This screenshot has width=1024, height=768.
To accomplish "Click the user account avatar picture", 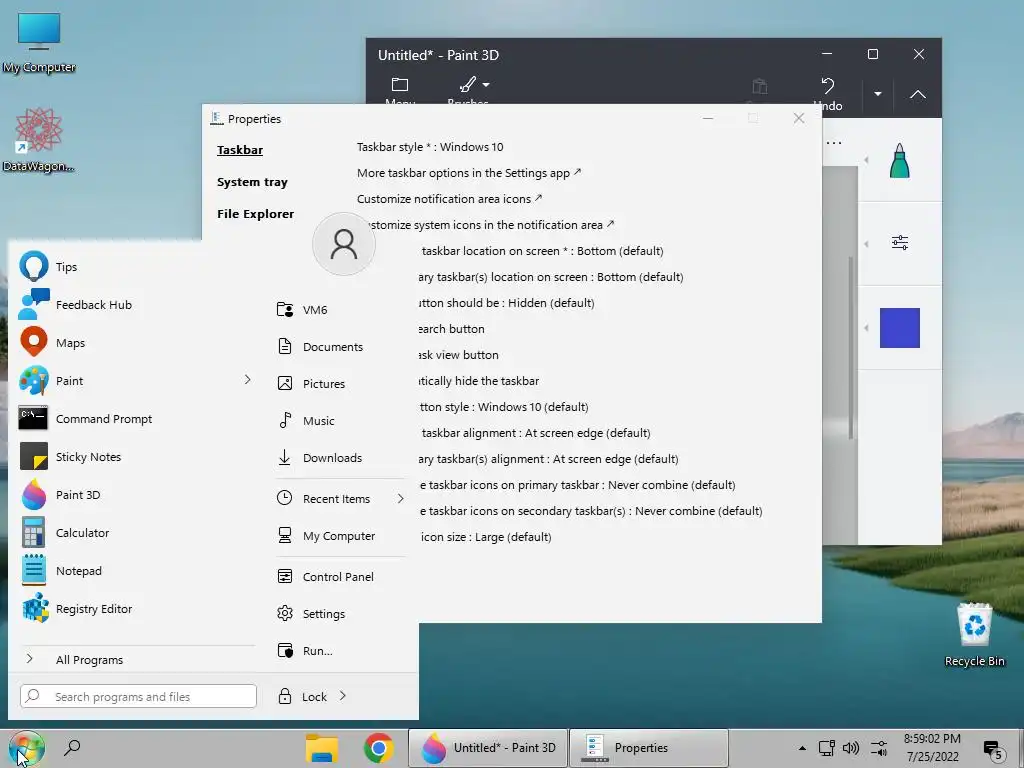I will tap(344, 244).
